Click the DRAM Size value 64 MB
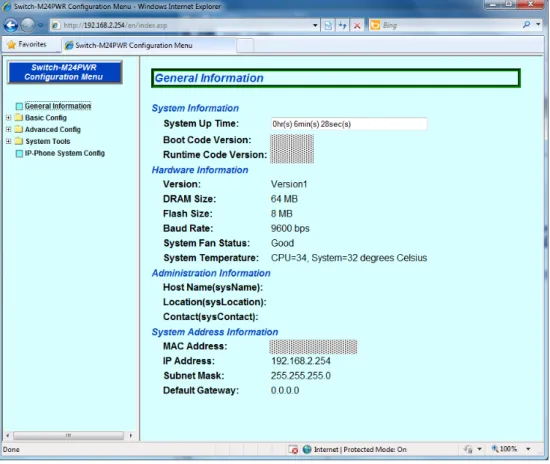 click(x=284, y=199)
